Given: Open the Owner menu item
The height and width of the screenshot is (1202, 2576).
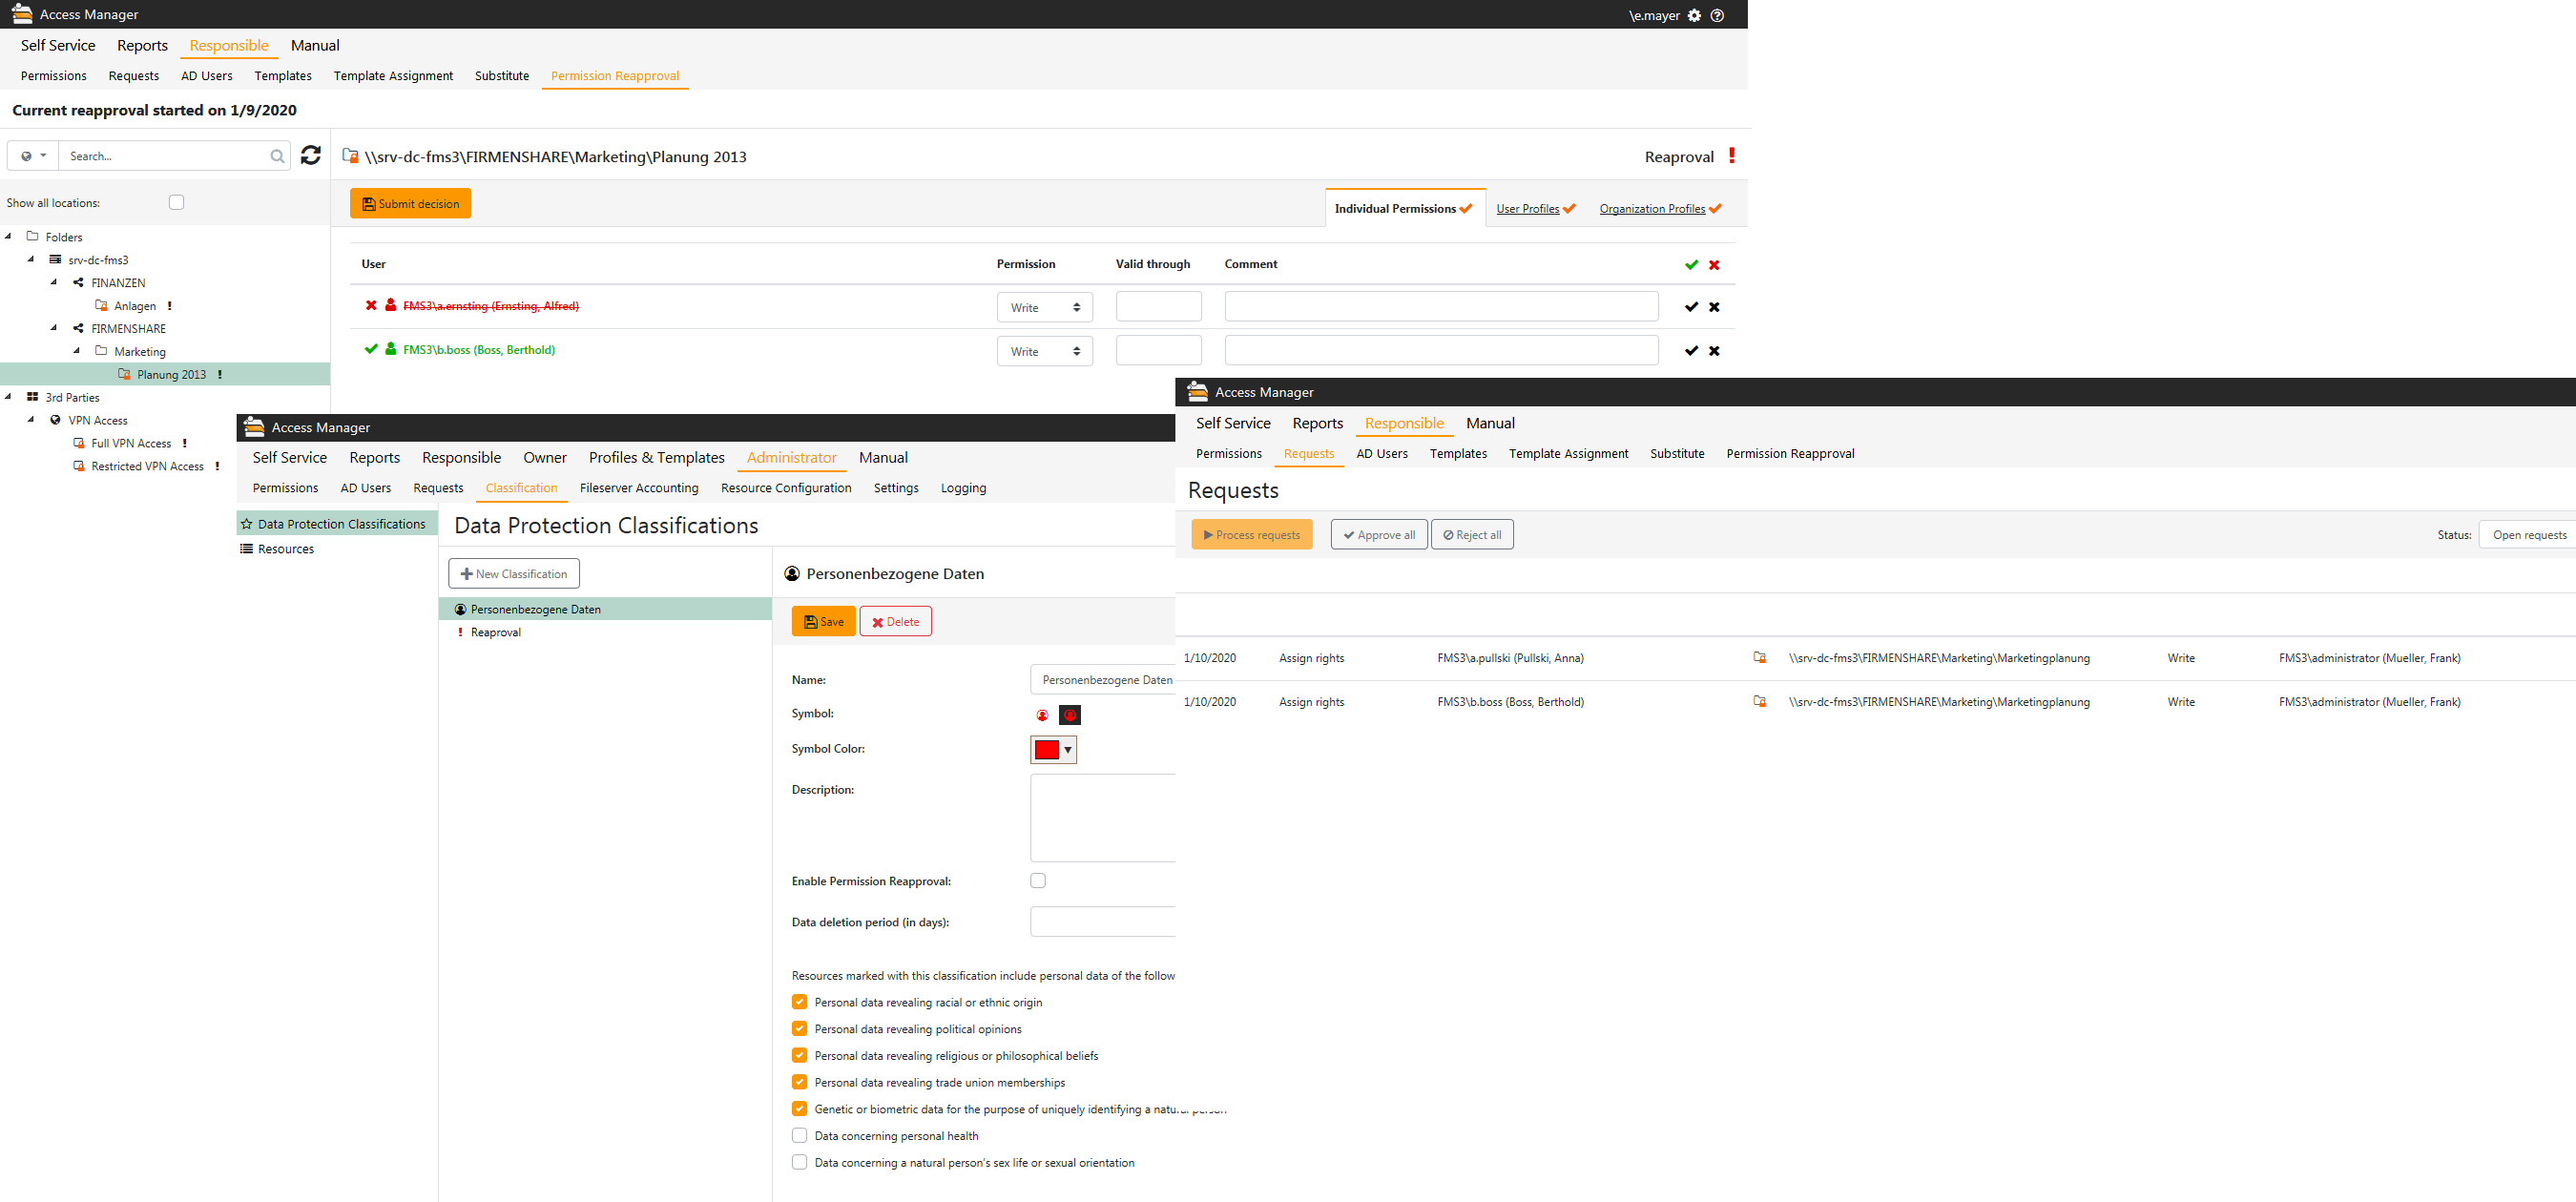Looking at the screenshot, I should coord(545,457).
